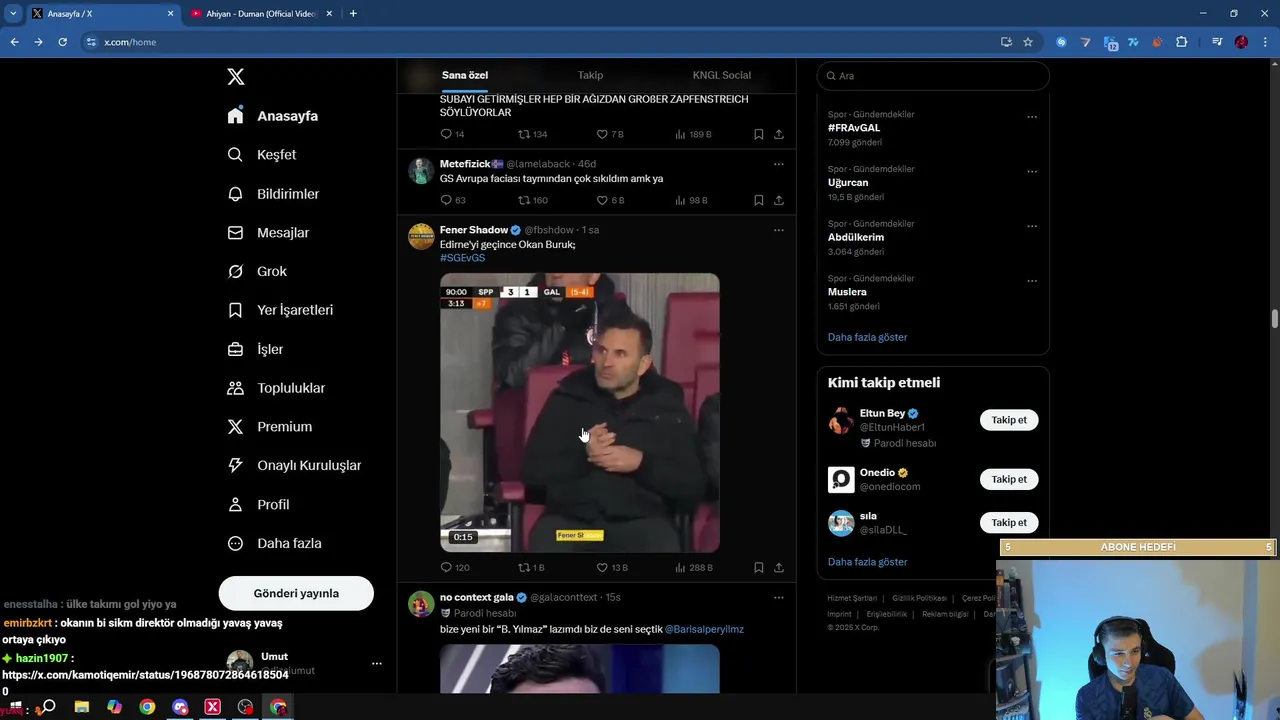Image resolution: width=1280 pixels, height=720 pixels.
Task: Open no context gala profile avatar
Action: point(421,604)
